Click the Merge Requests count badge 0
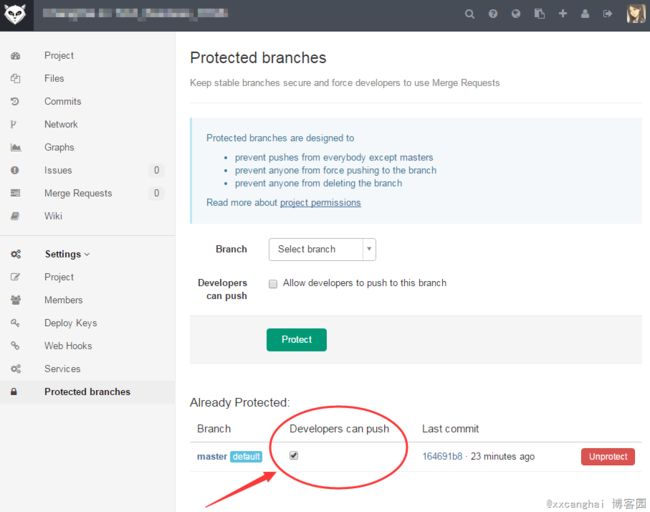650x512 pixels. tap(156, 193)
